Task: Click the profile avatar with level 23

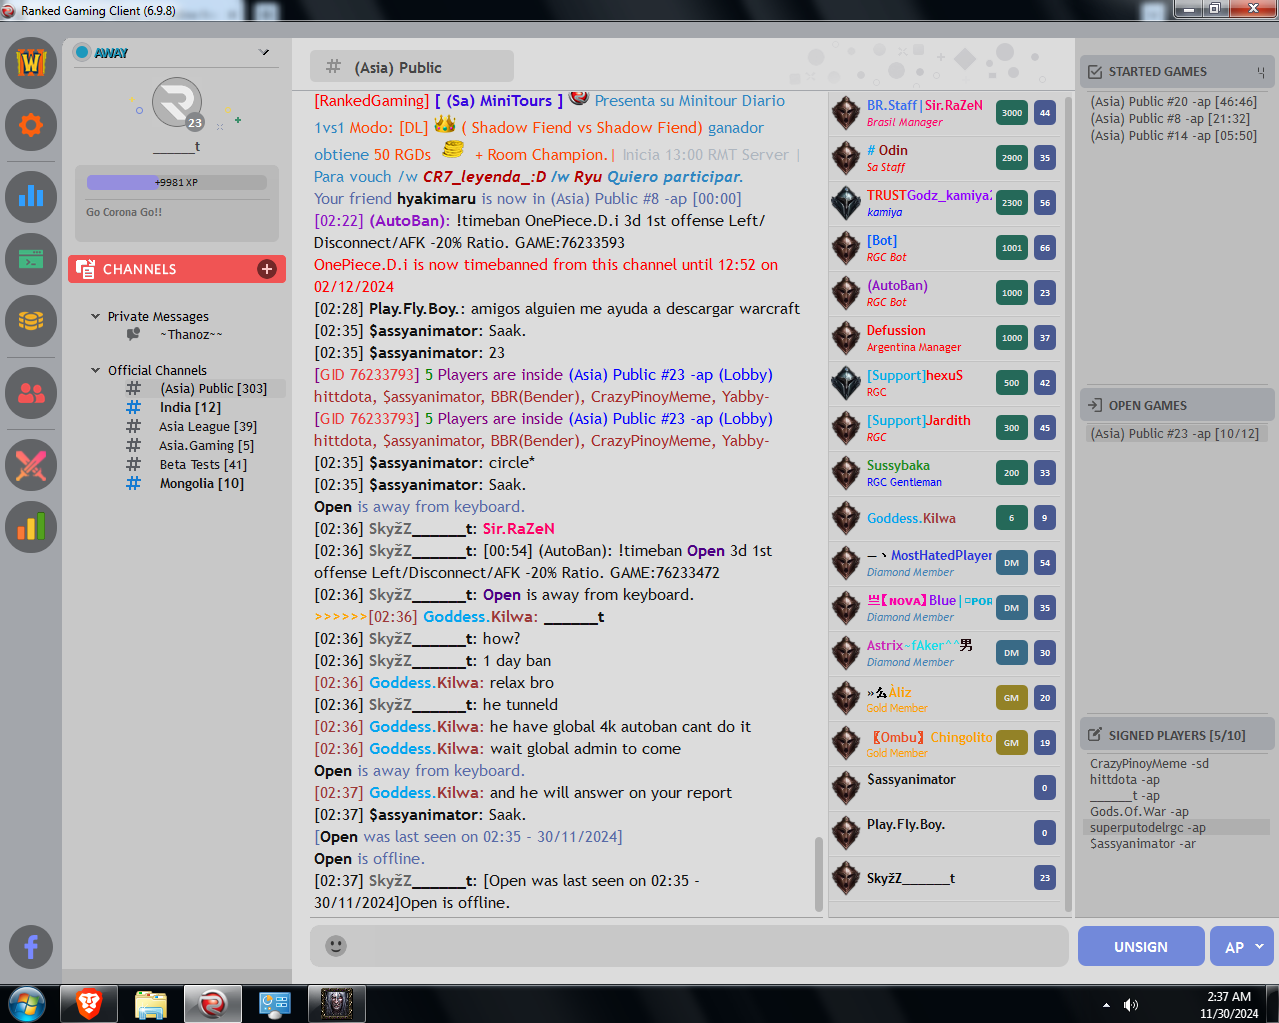Action: [177, 103]
